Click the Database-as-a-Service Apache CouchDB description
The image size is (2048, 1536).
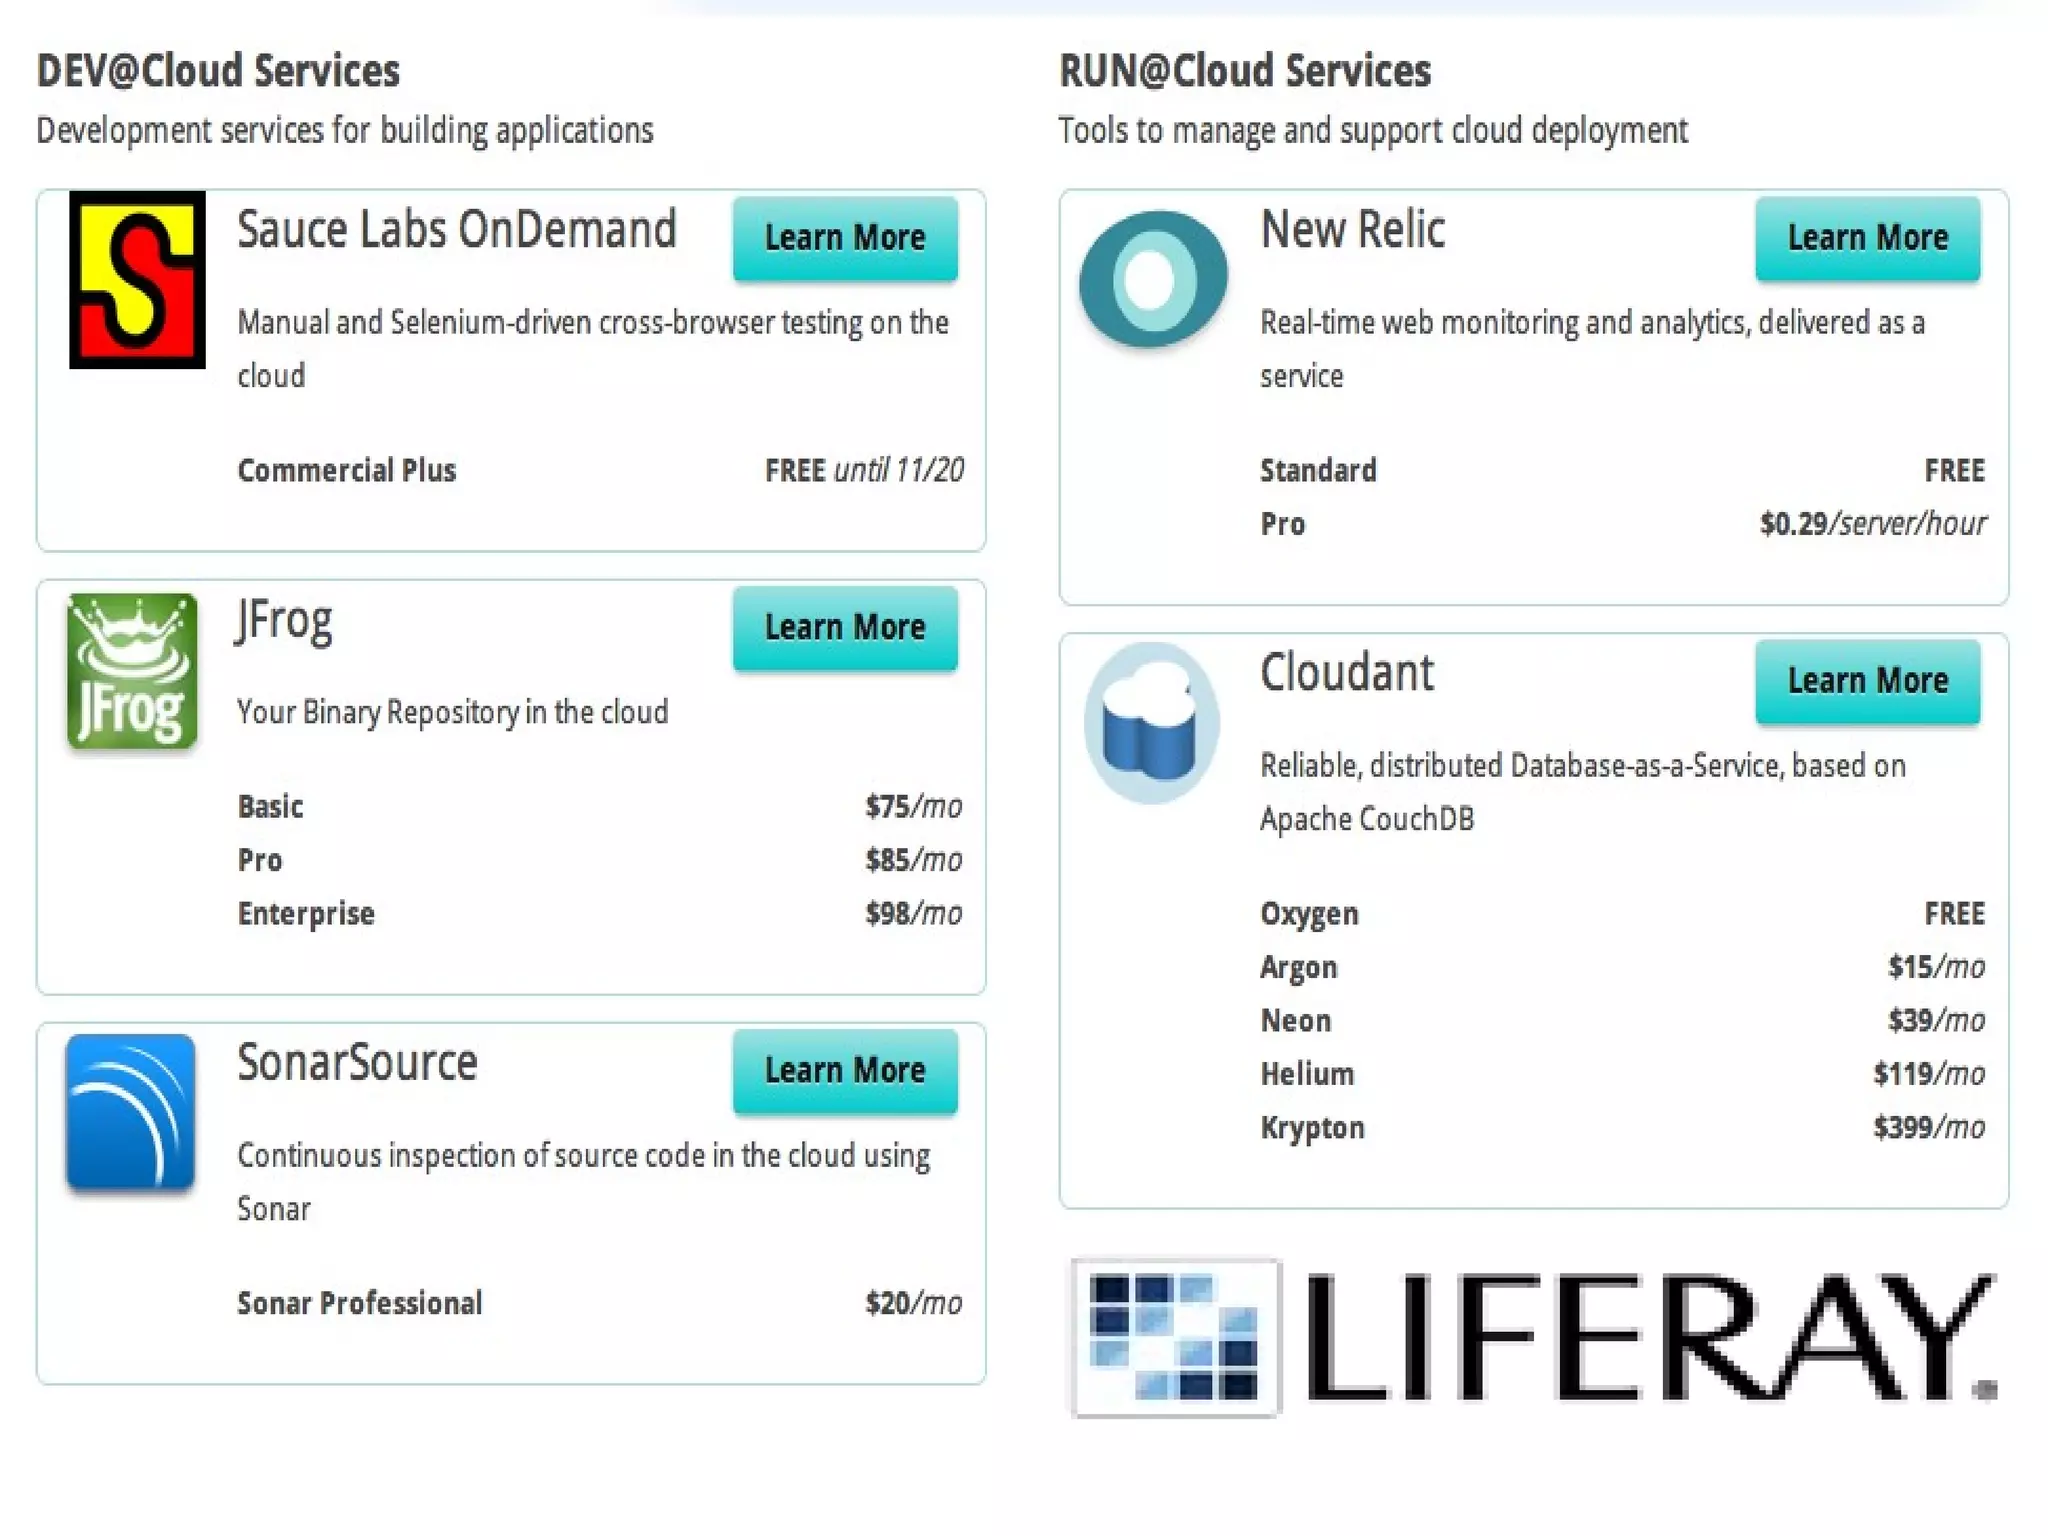(x=1583, y=792)
